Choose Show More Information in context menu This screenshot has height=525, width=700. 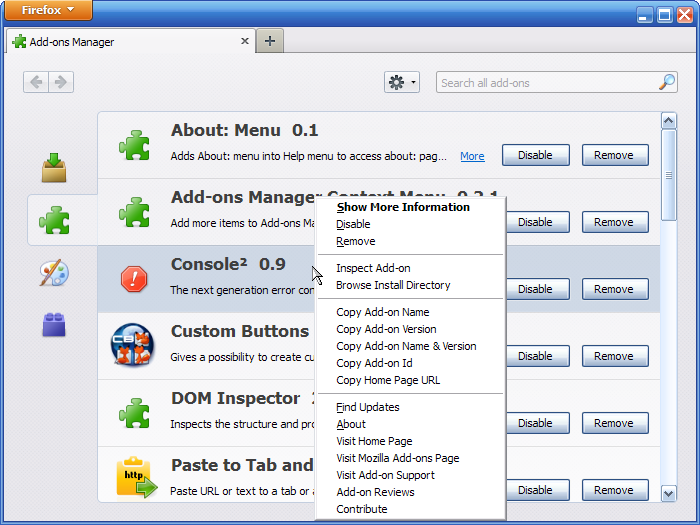click(410, 207)
